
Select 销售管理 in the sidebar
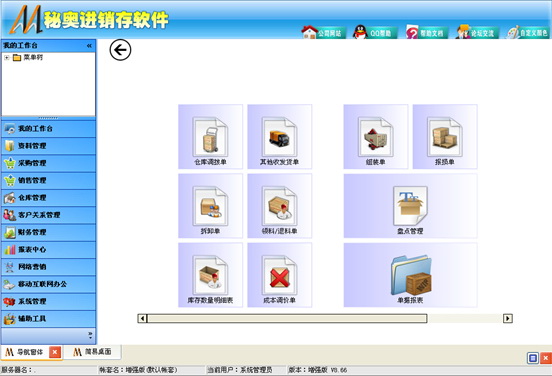pyautogui.click(x=49, y=180)
